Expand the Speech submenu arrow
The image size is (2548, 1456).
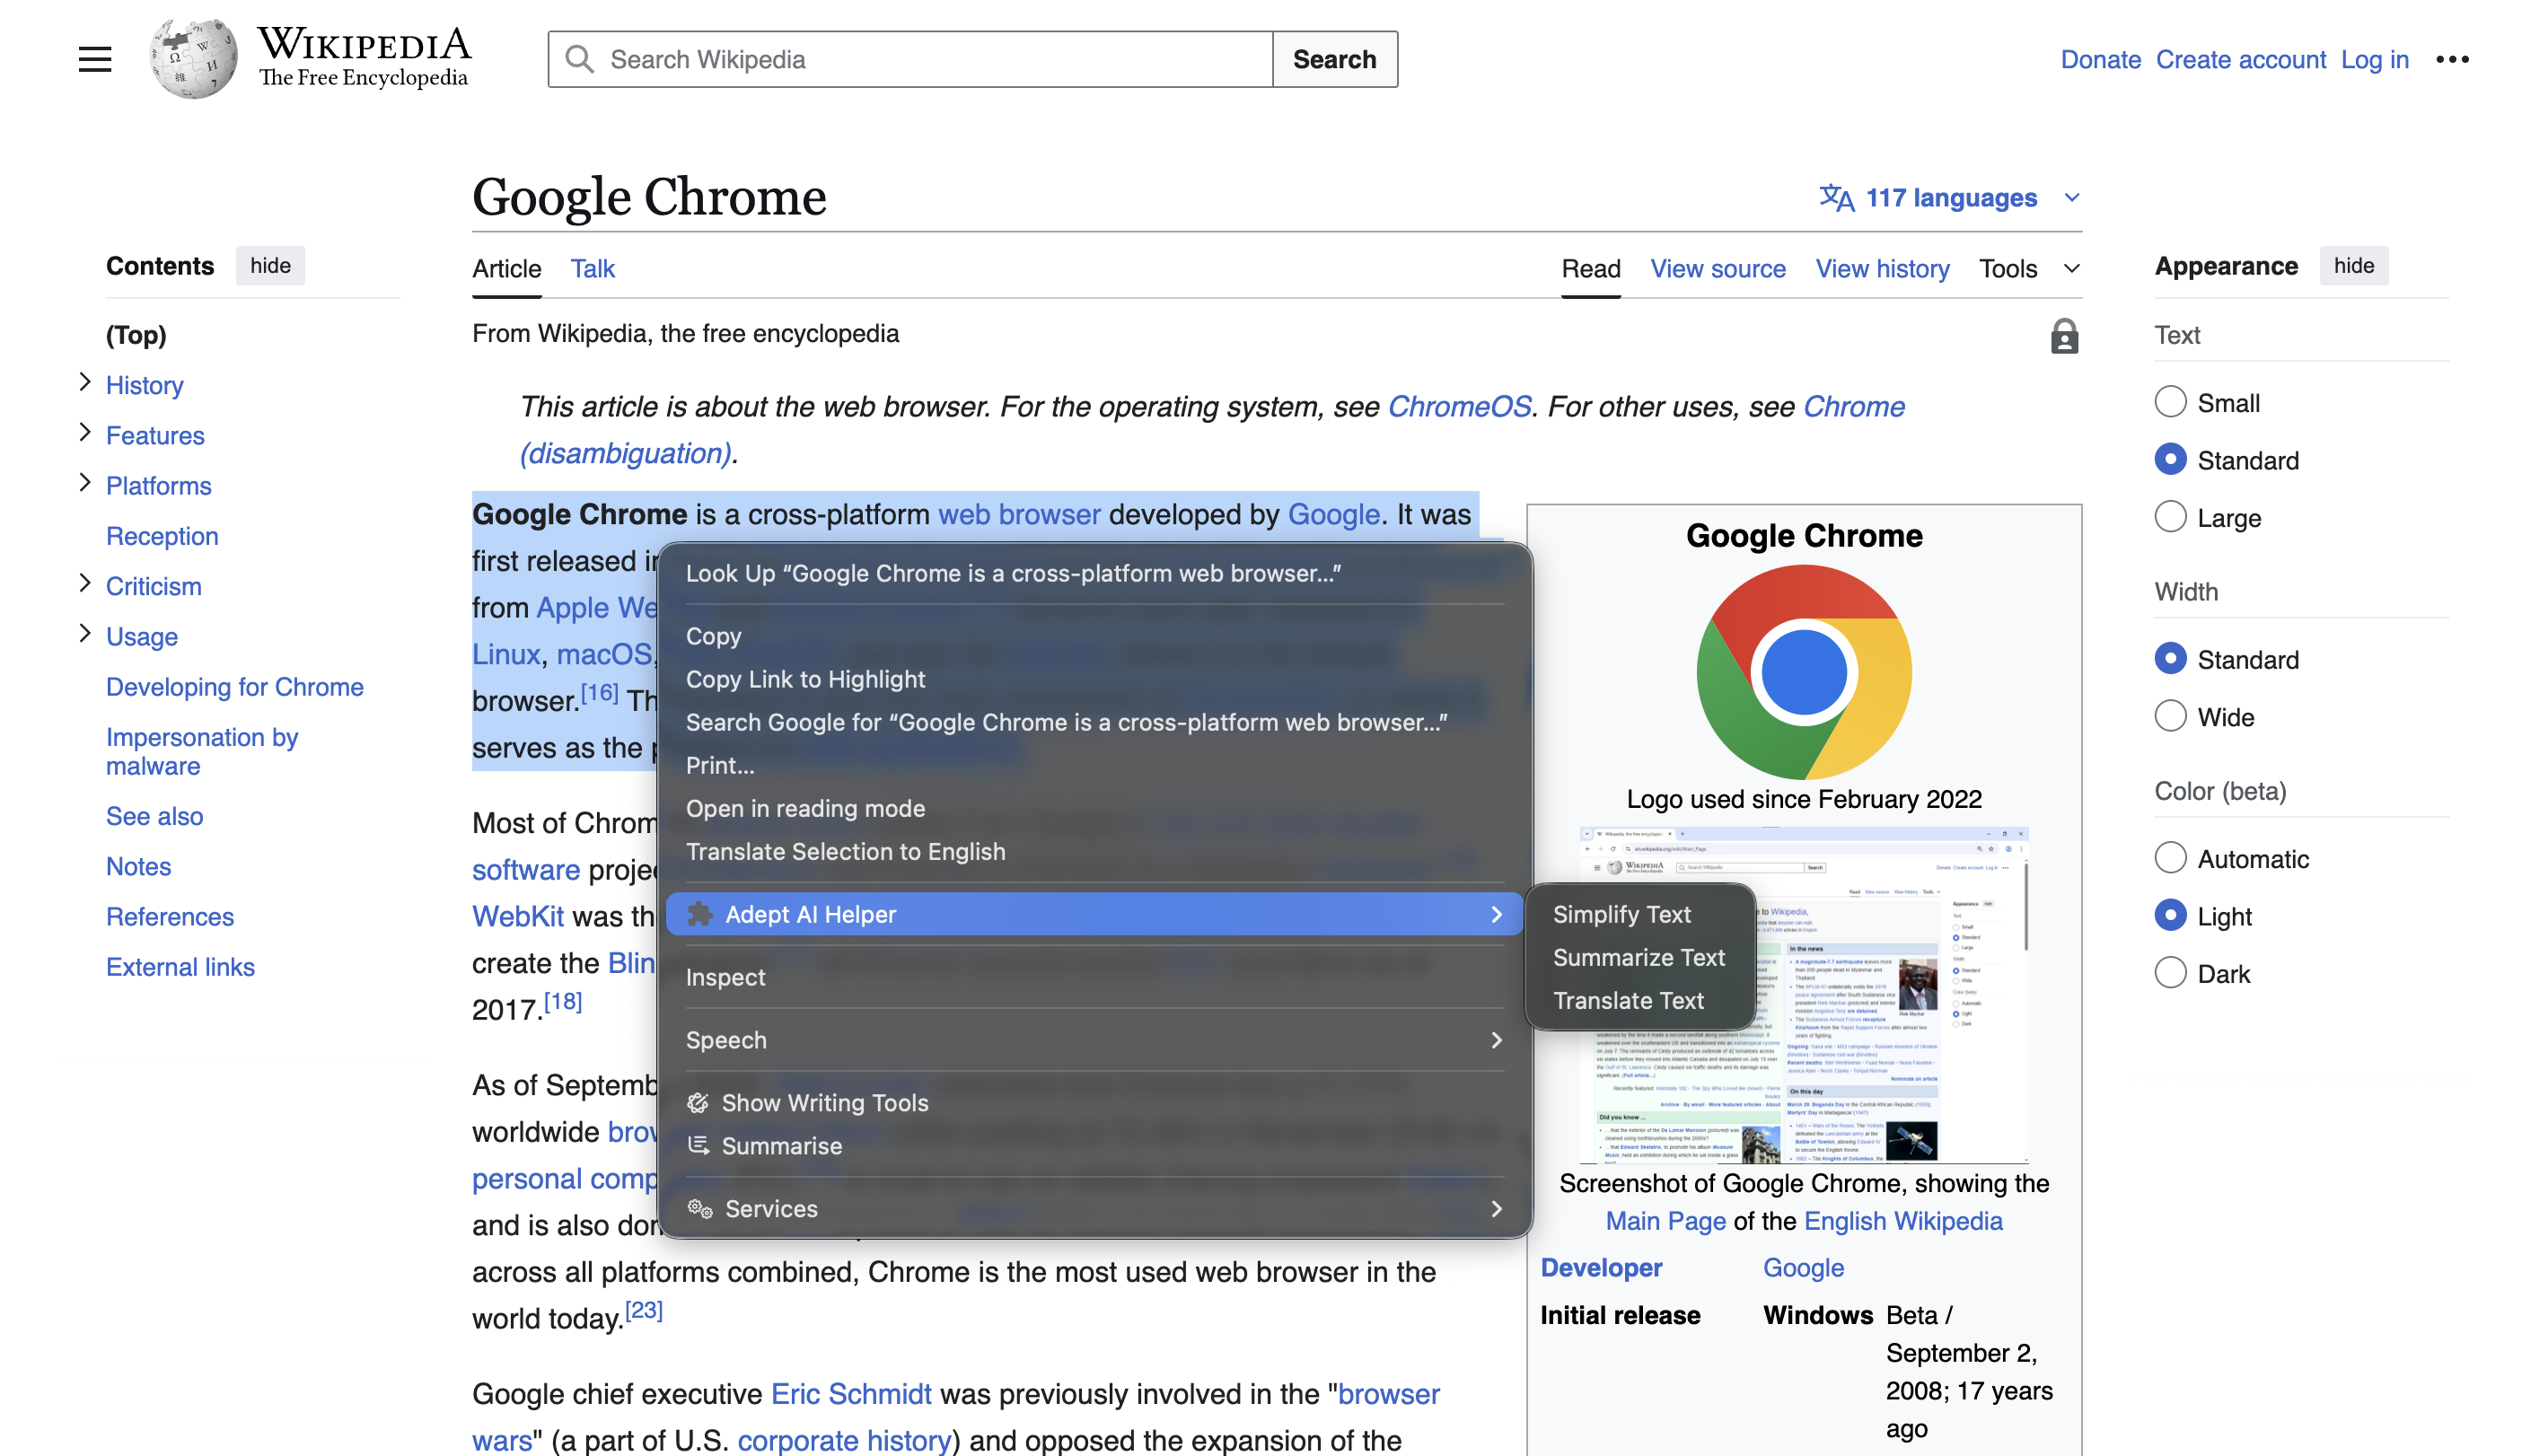pos(1496,1040)
